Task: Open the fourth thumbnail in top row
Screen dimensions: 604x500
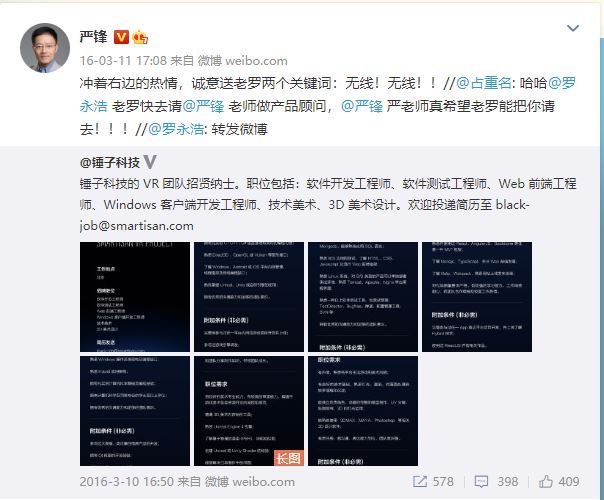Action: [x=477, y=297]
